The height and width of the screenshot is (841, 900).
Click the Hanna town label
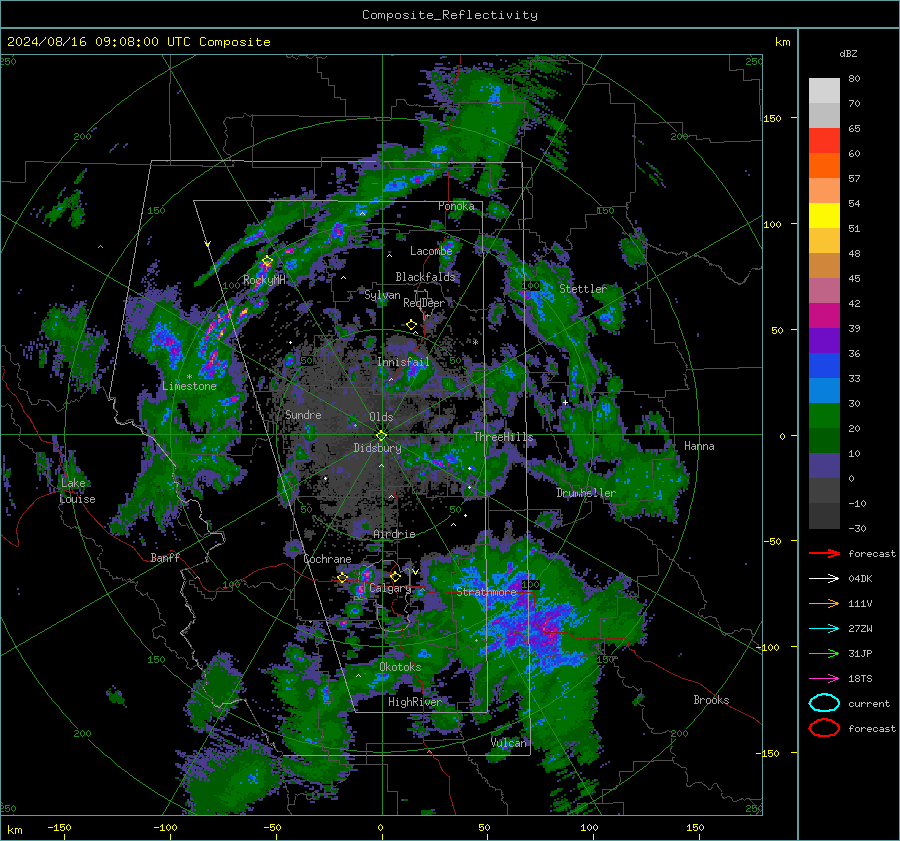point(699,446)
